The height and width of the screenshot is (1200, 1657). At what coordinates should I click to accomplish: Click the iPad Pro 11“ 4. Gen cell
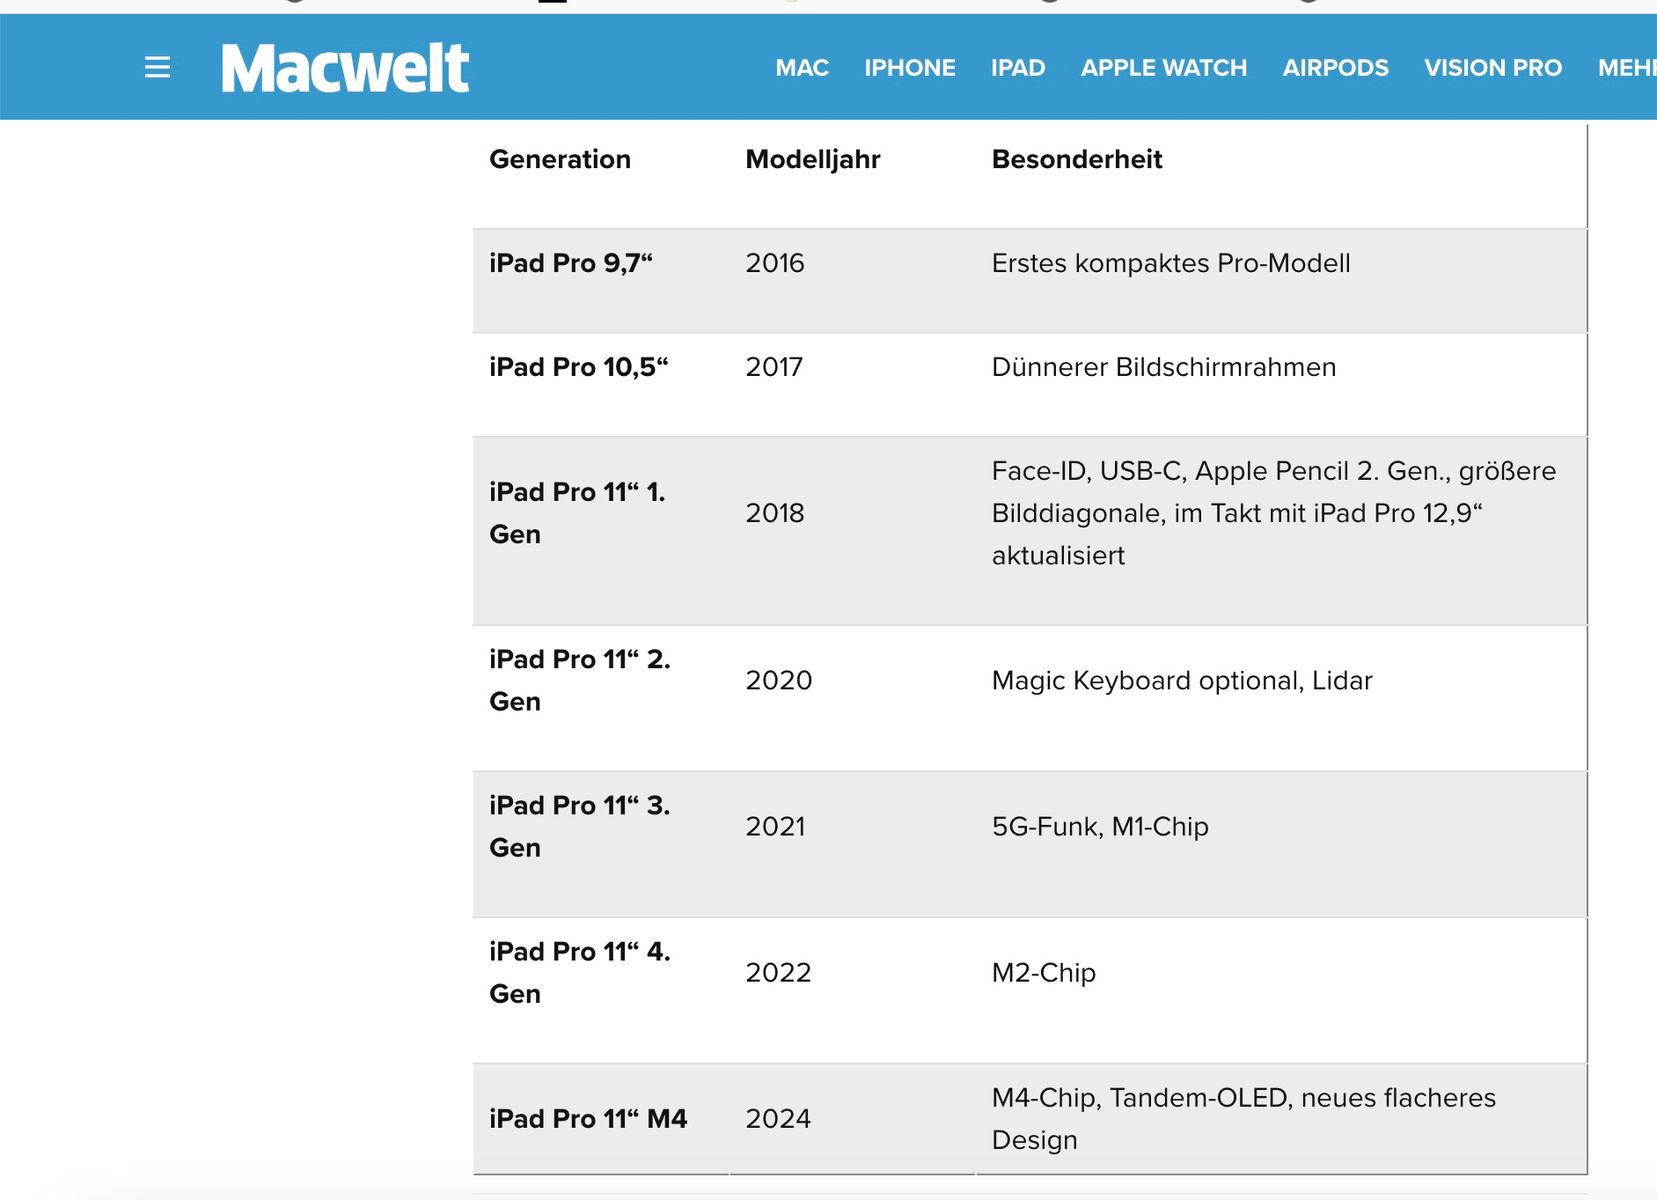(x=580, y=972)
